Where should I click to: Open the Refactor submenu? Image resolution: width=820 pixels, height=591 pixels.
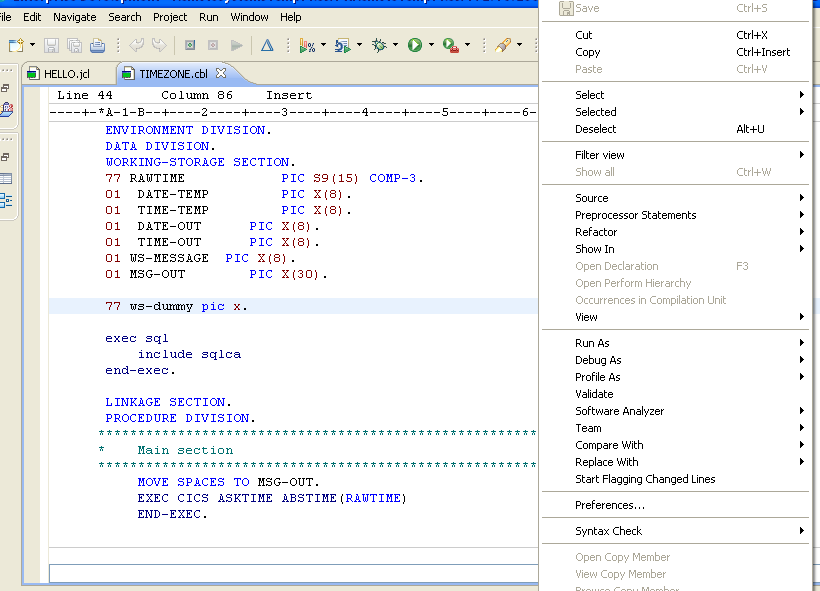[x=676, y=232]
